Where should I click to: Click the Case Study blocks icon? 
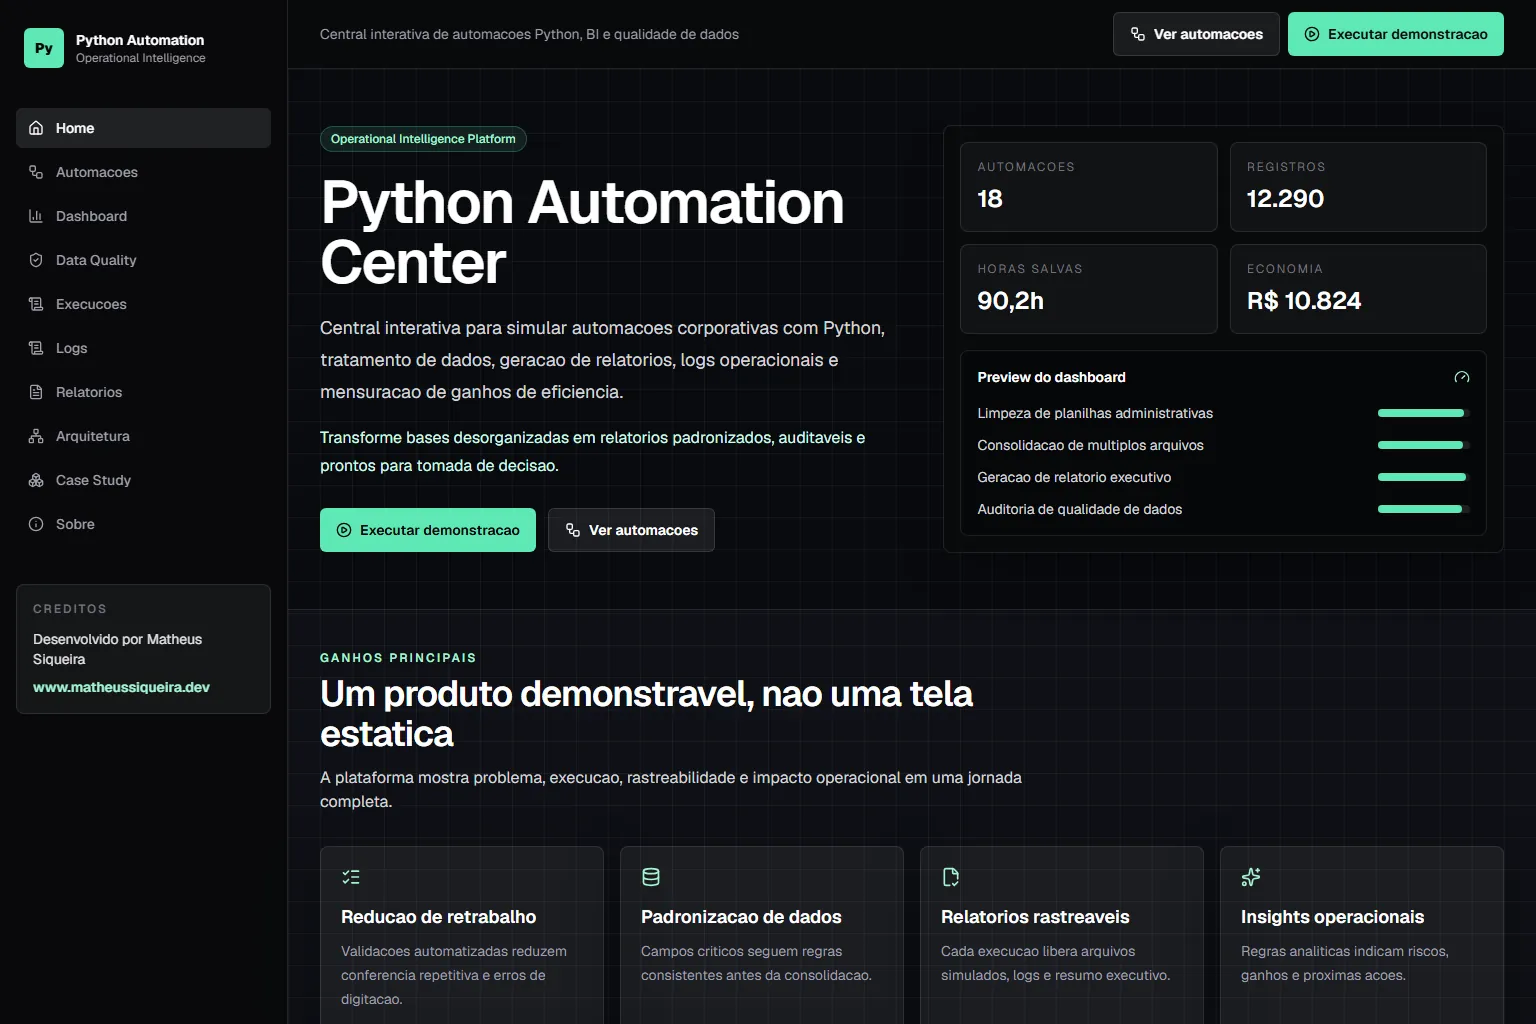click(36, 480)
